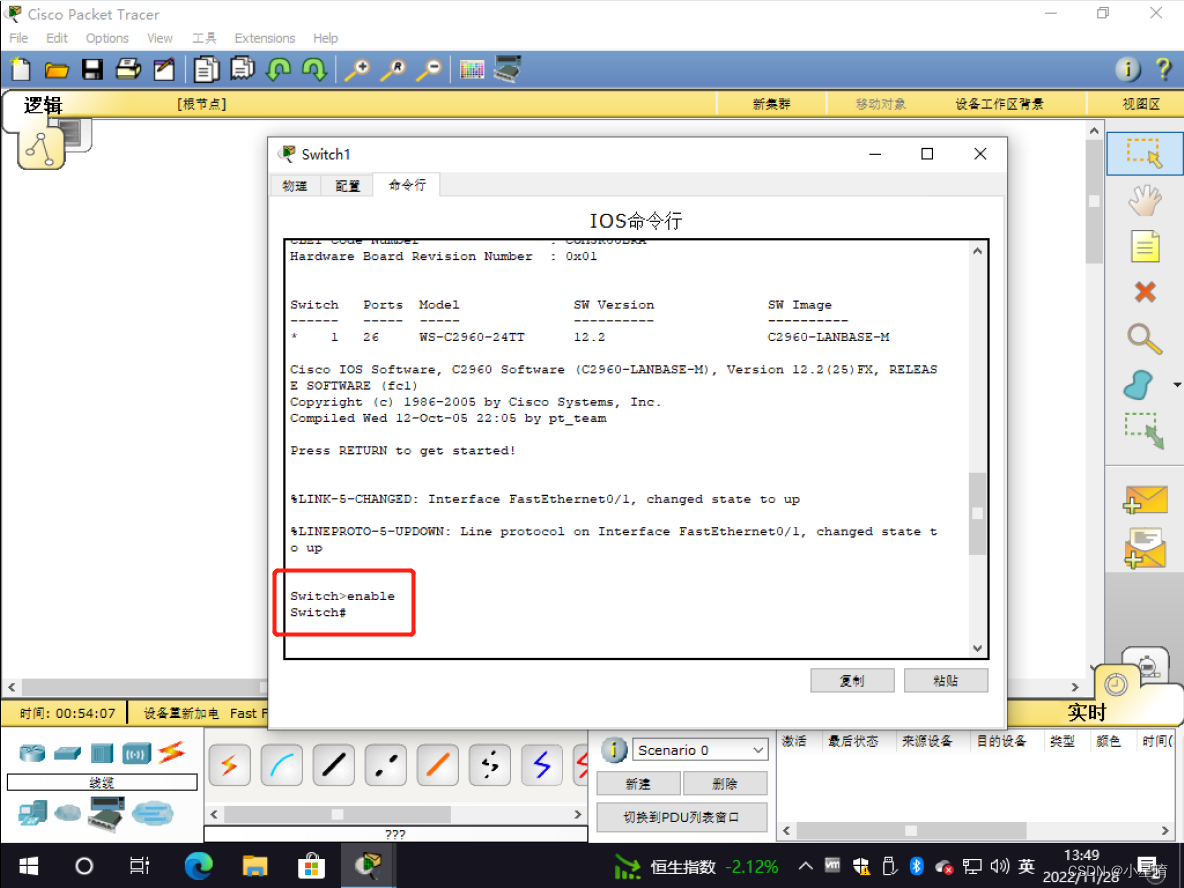
Task: Select the Connections lightning category icon
Action: (171, 752)
